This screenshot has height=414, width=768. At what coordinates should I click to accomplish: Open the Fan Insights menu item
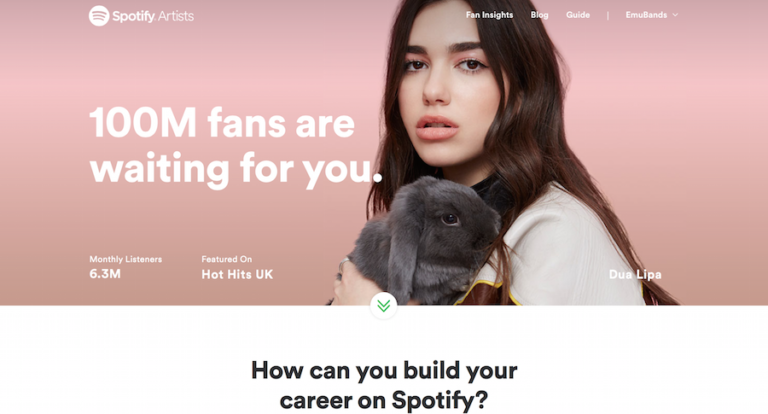pos(489,15)
